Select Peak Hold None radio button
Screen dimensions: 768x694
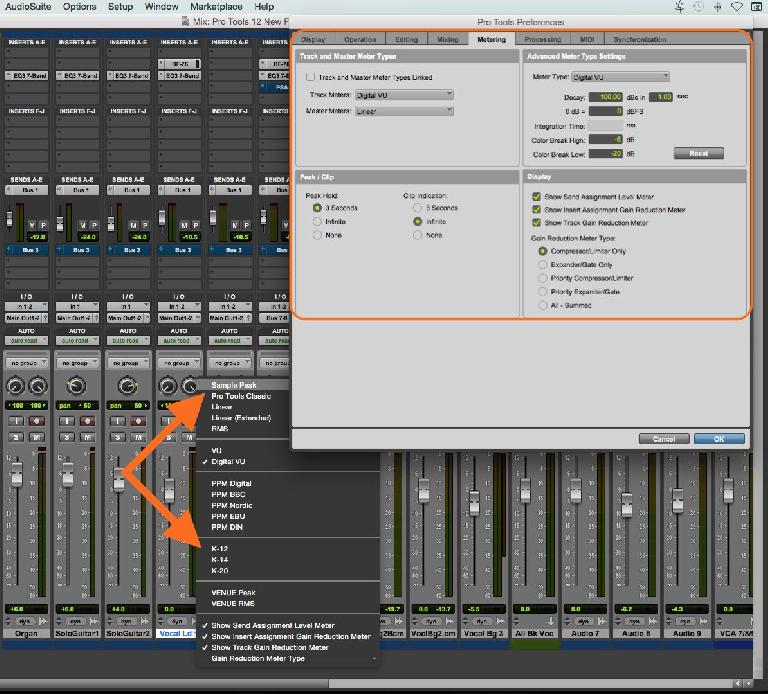(317, 235)
